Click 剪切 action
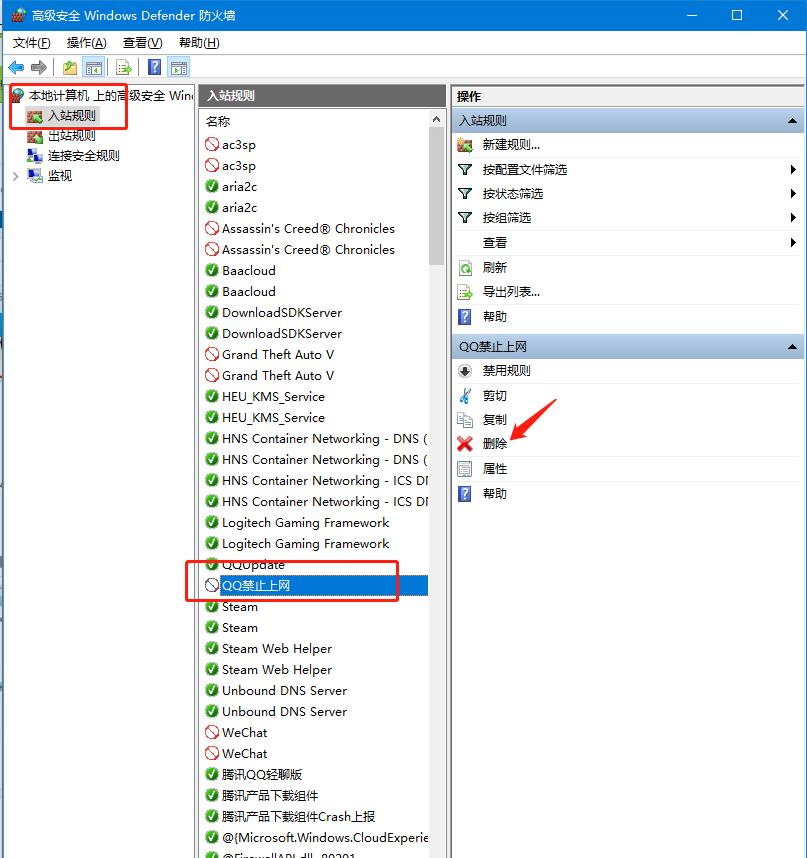 [x=495, y=396]
